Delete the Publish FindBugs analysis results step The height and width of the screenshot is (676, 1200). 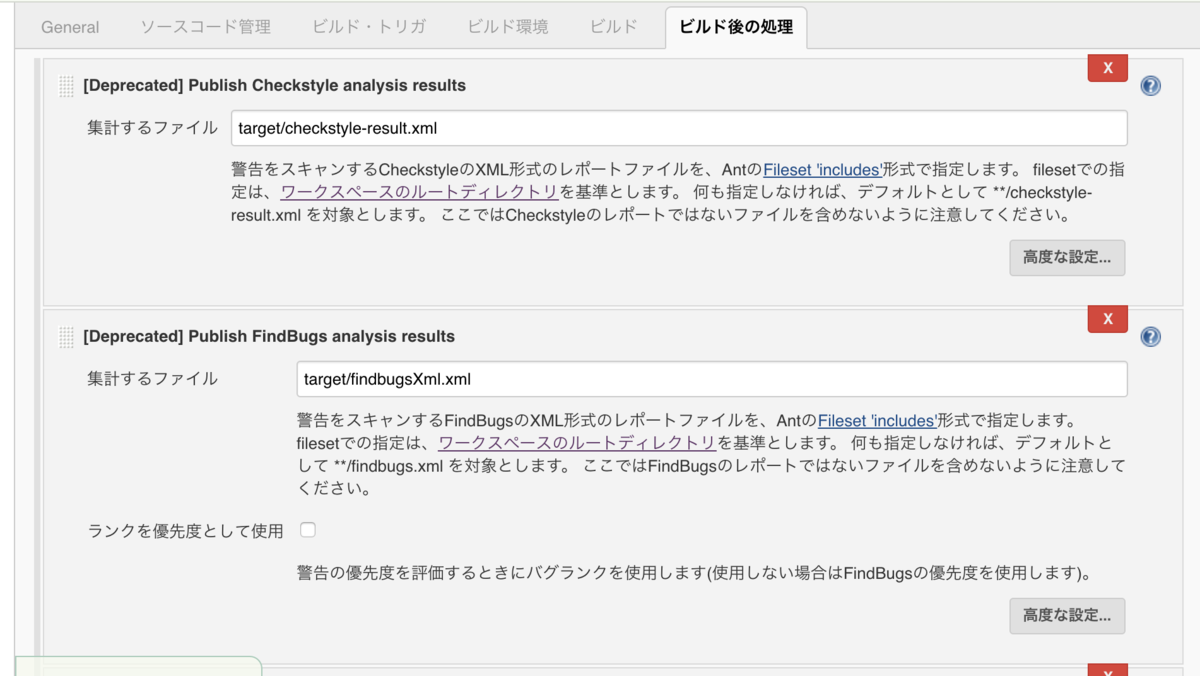pos(1108,319)
